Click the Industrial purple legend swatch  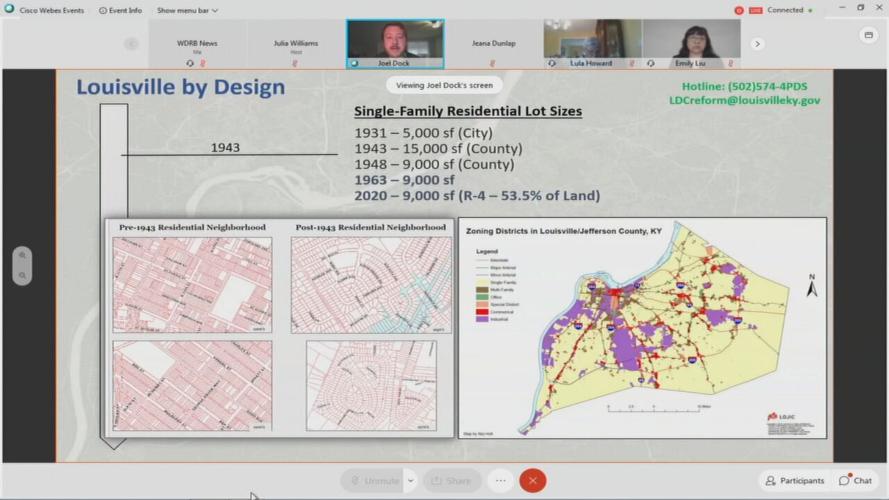[x=482, y=319]
